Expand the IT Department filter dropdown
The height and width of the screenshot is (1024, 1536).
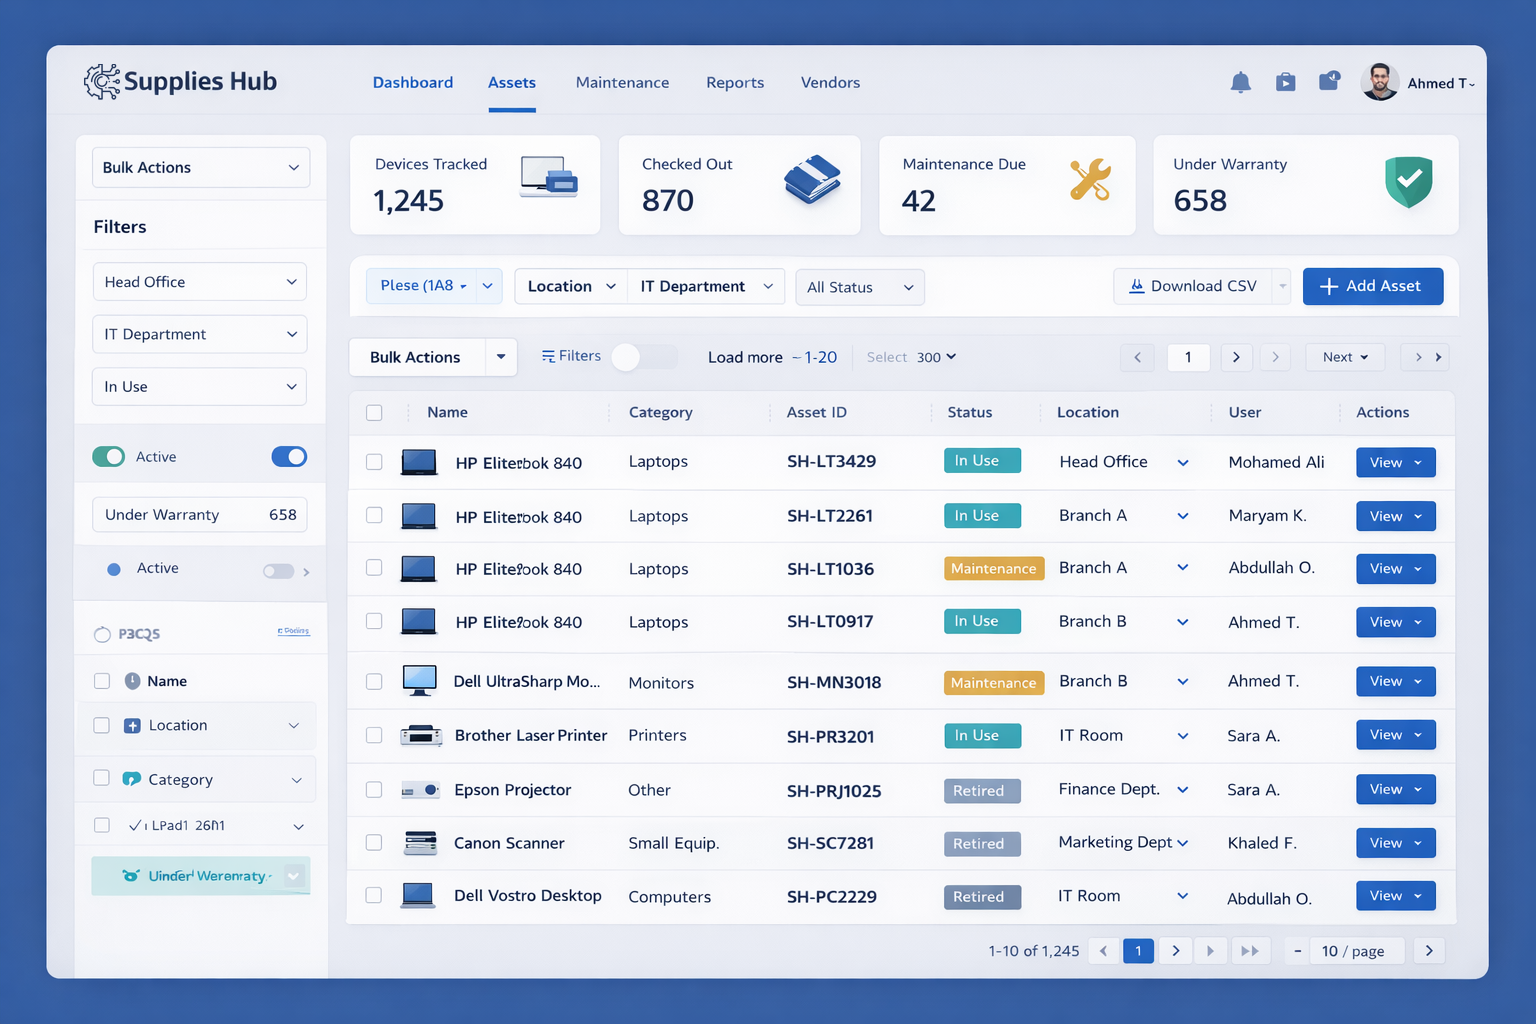pos(199,334)
